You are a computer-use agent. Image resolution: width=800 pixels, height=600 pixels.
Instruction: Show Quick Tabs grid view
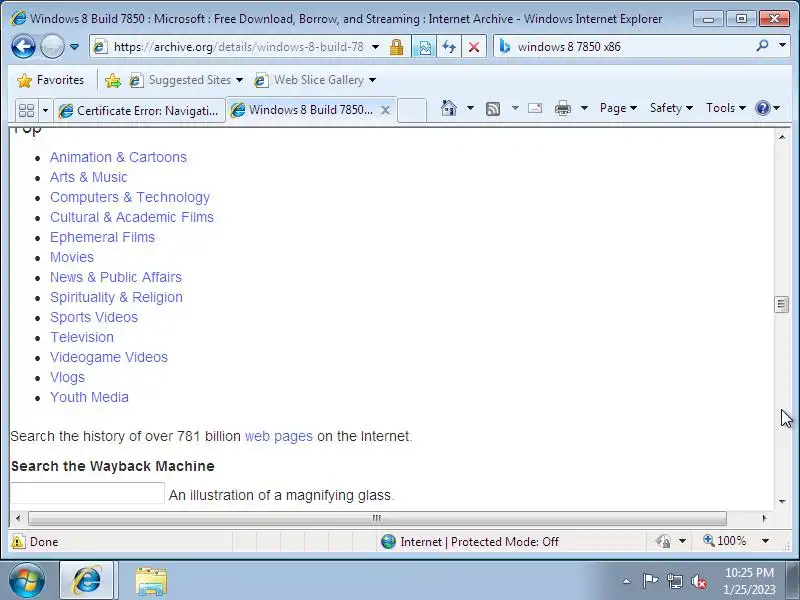27,110
